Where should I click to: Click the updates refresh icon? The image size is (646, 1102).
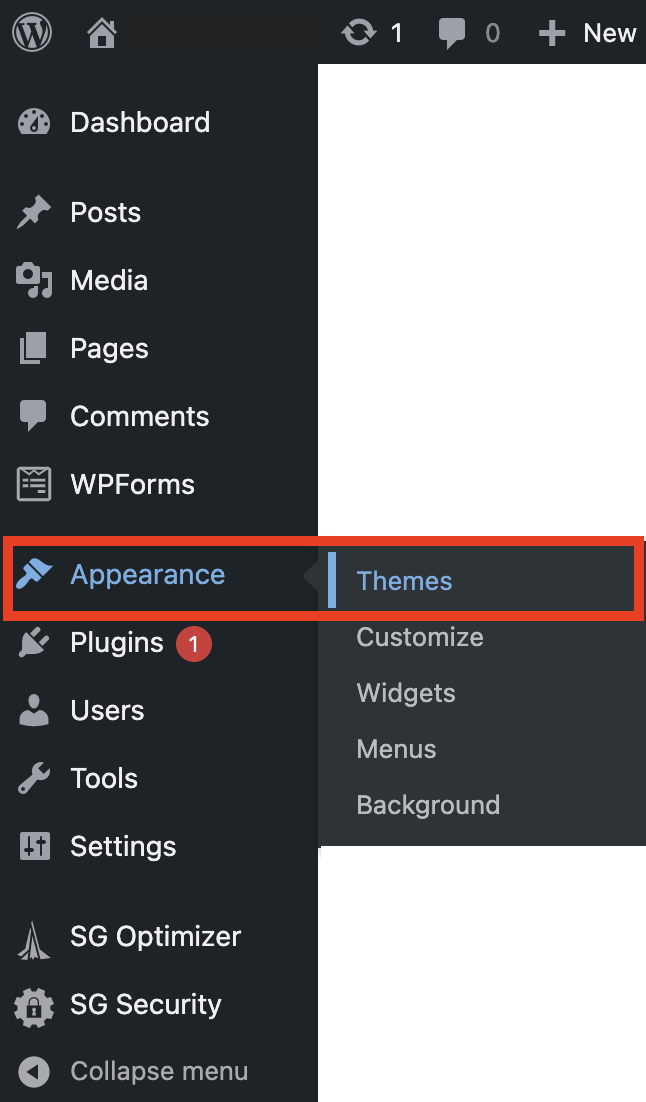coord(358,33)
